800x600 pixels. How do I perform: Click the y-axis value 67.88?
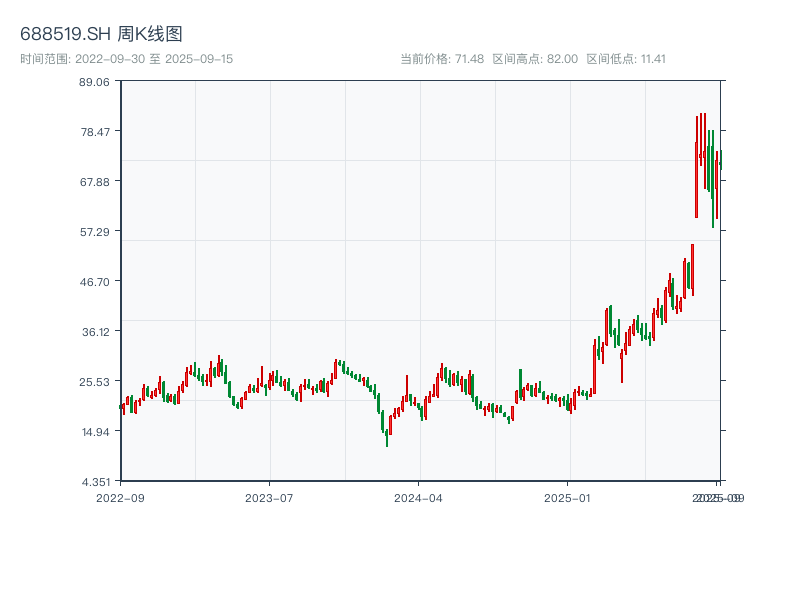coord(95,182)
